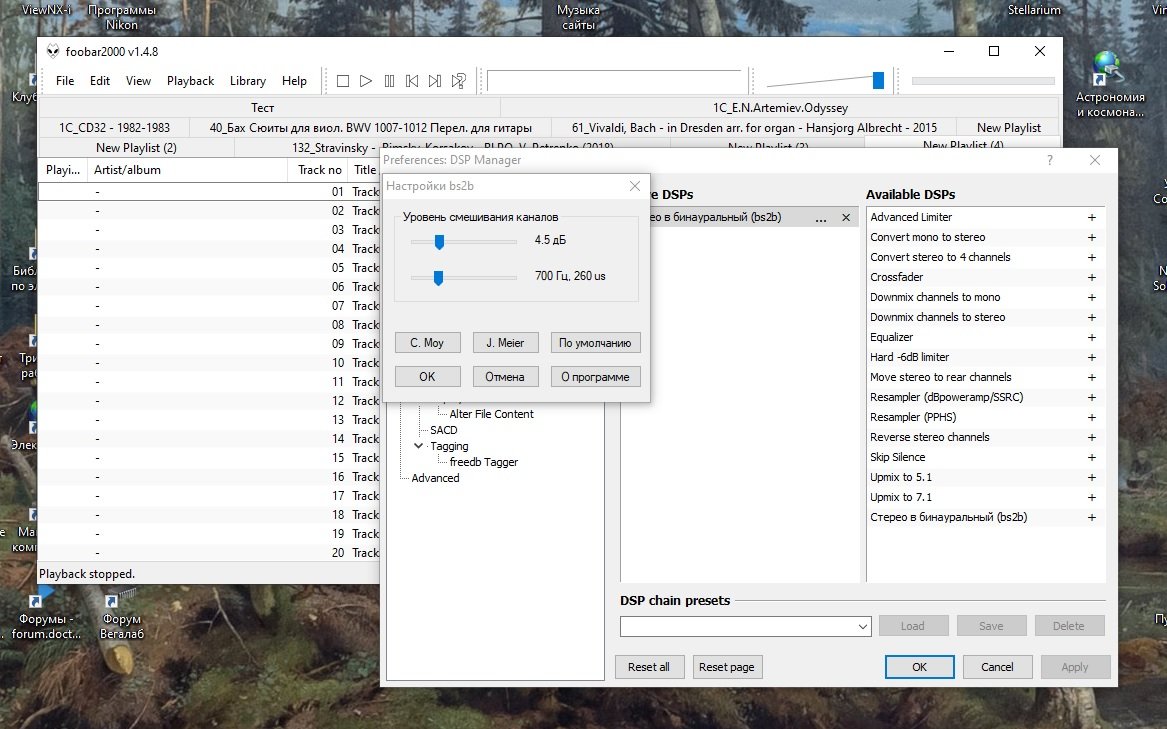
Task: Select SACD in preferences tree
Action: [444, 430]
